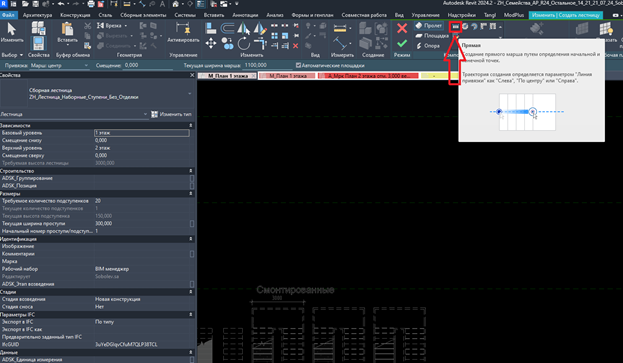This screenshot has width=623, height=363.
Task: Select the Move tool
Action: [211, 43]
